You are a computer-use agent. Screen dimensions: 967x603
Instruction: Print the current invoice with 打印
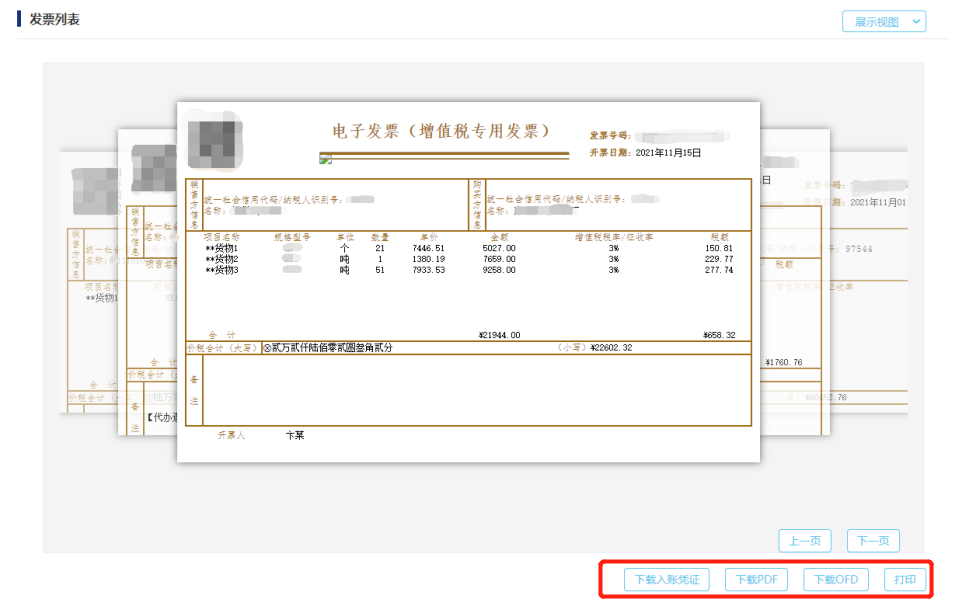pos(903,579)
